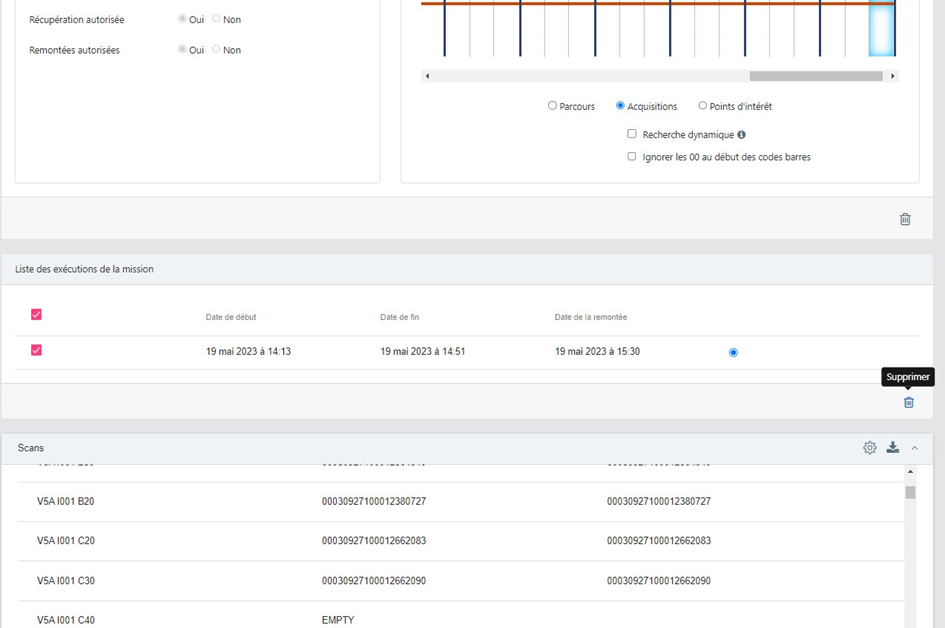The width and height of the screenshot is (945, 628).
Task: Click the start date 19 mai 2023 à 14:13
Action: click(248, 351)
